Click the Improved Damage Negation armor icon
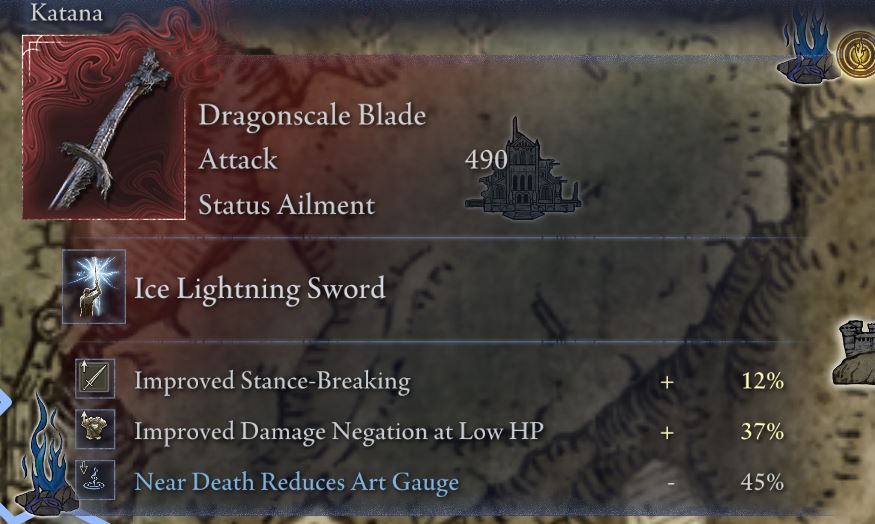This screenshot has height=524, width=875. point(95,429)
